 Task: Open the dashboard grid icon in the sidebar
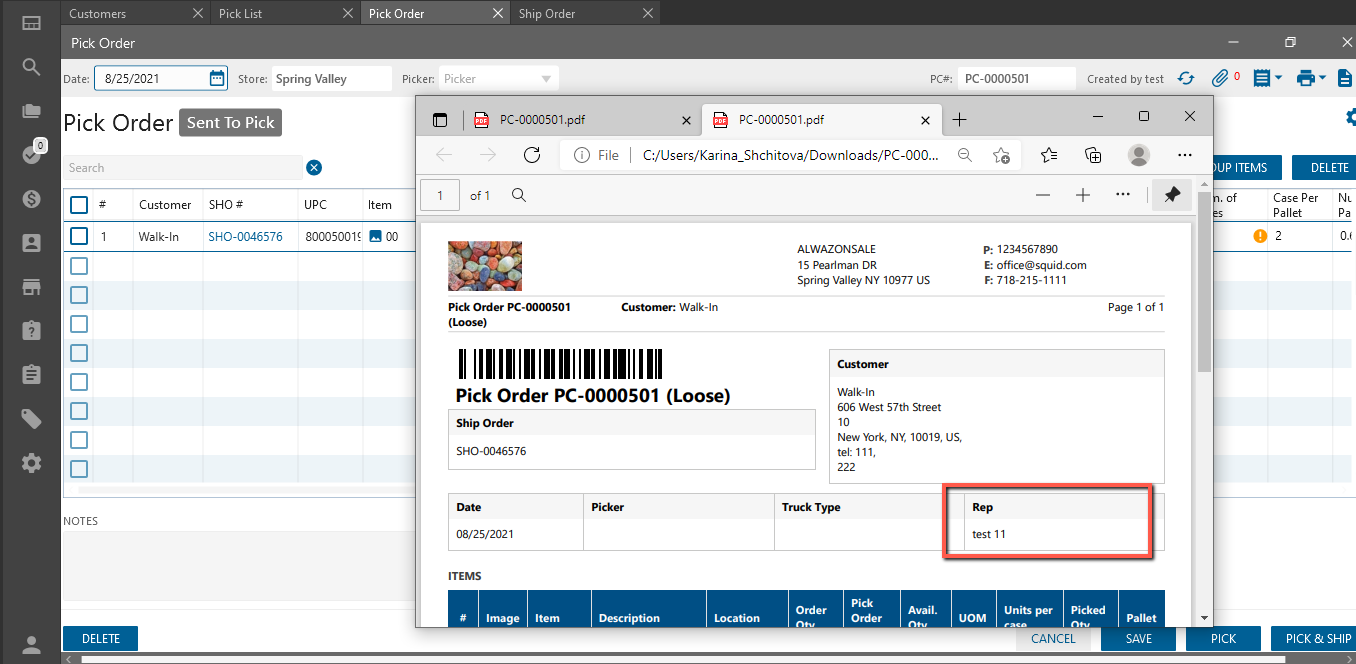pos(31,23)
